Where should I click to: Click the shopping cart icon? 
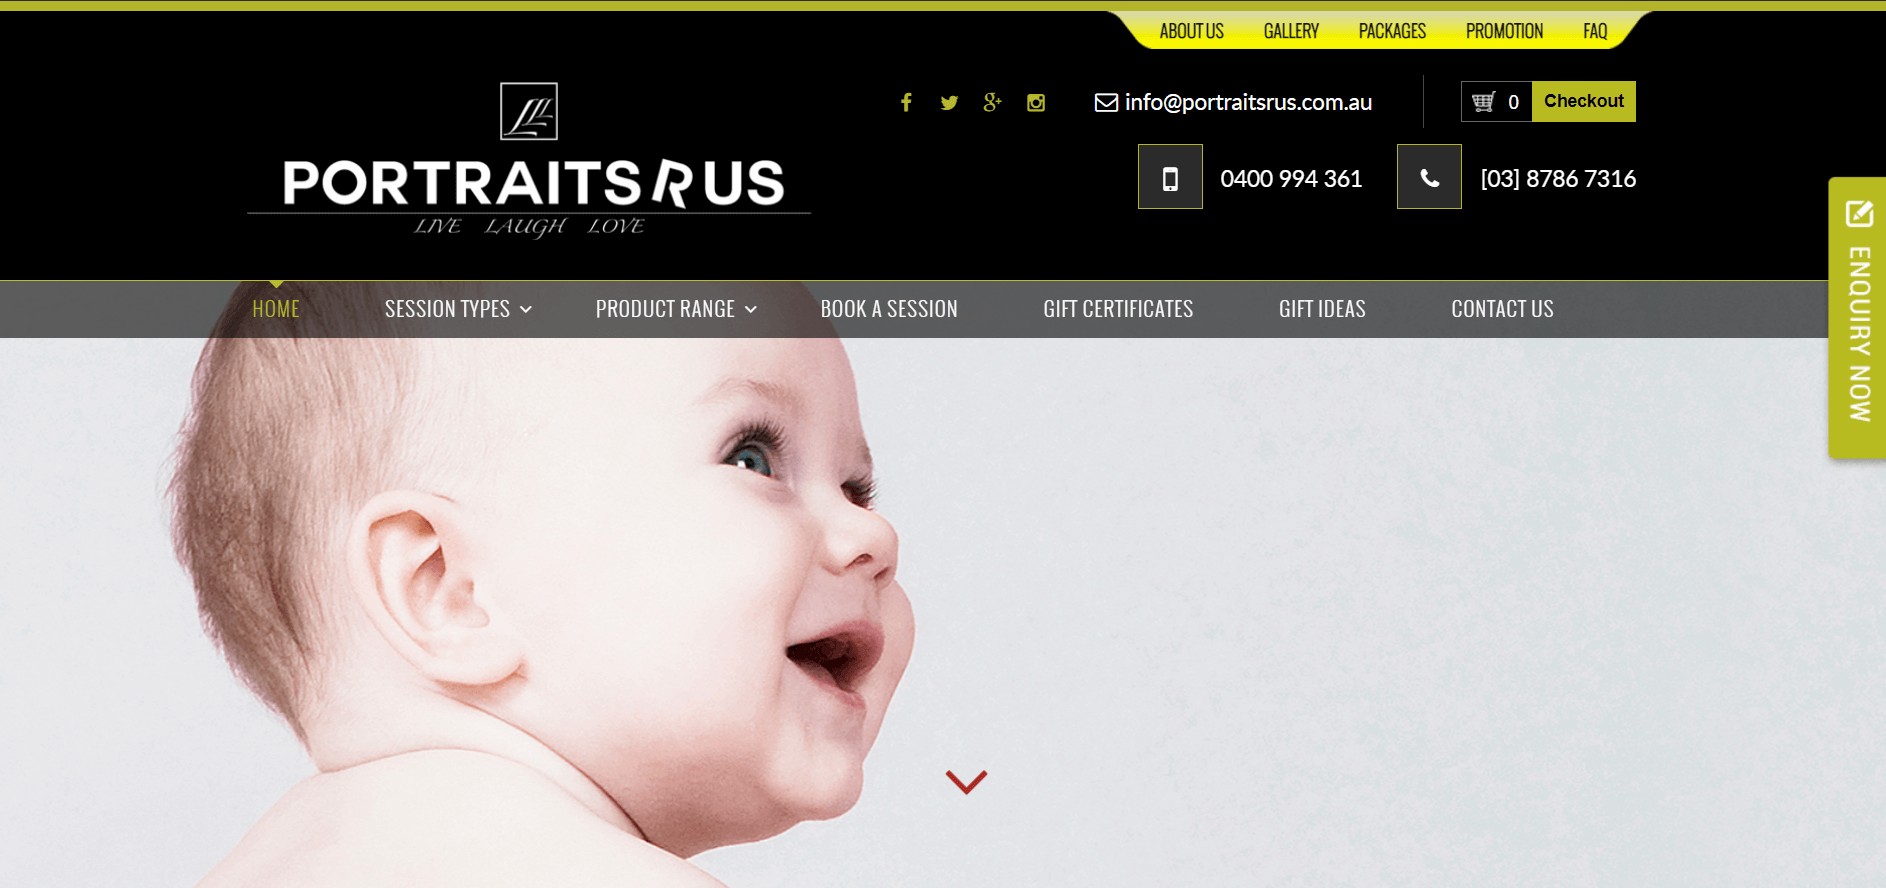1484,101
